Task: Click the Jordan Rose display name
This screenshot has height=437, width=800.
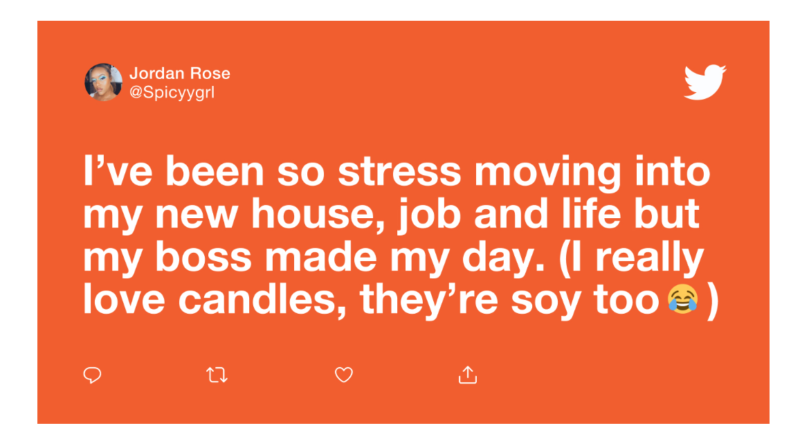Action: [x=180, y=73]
